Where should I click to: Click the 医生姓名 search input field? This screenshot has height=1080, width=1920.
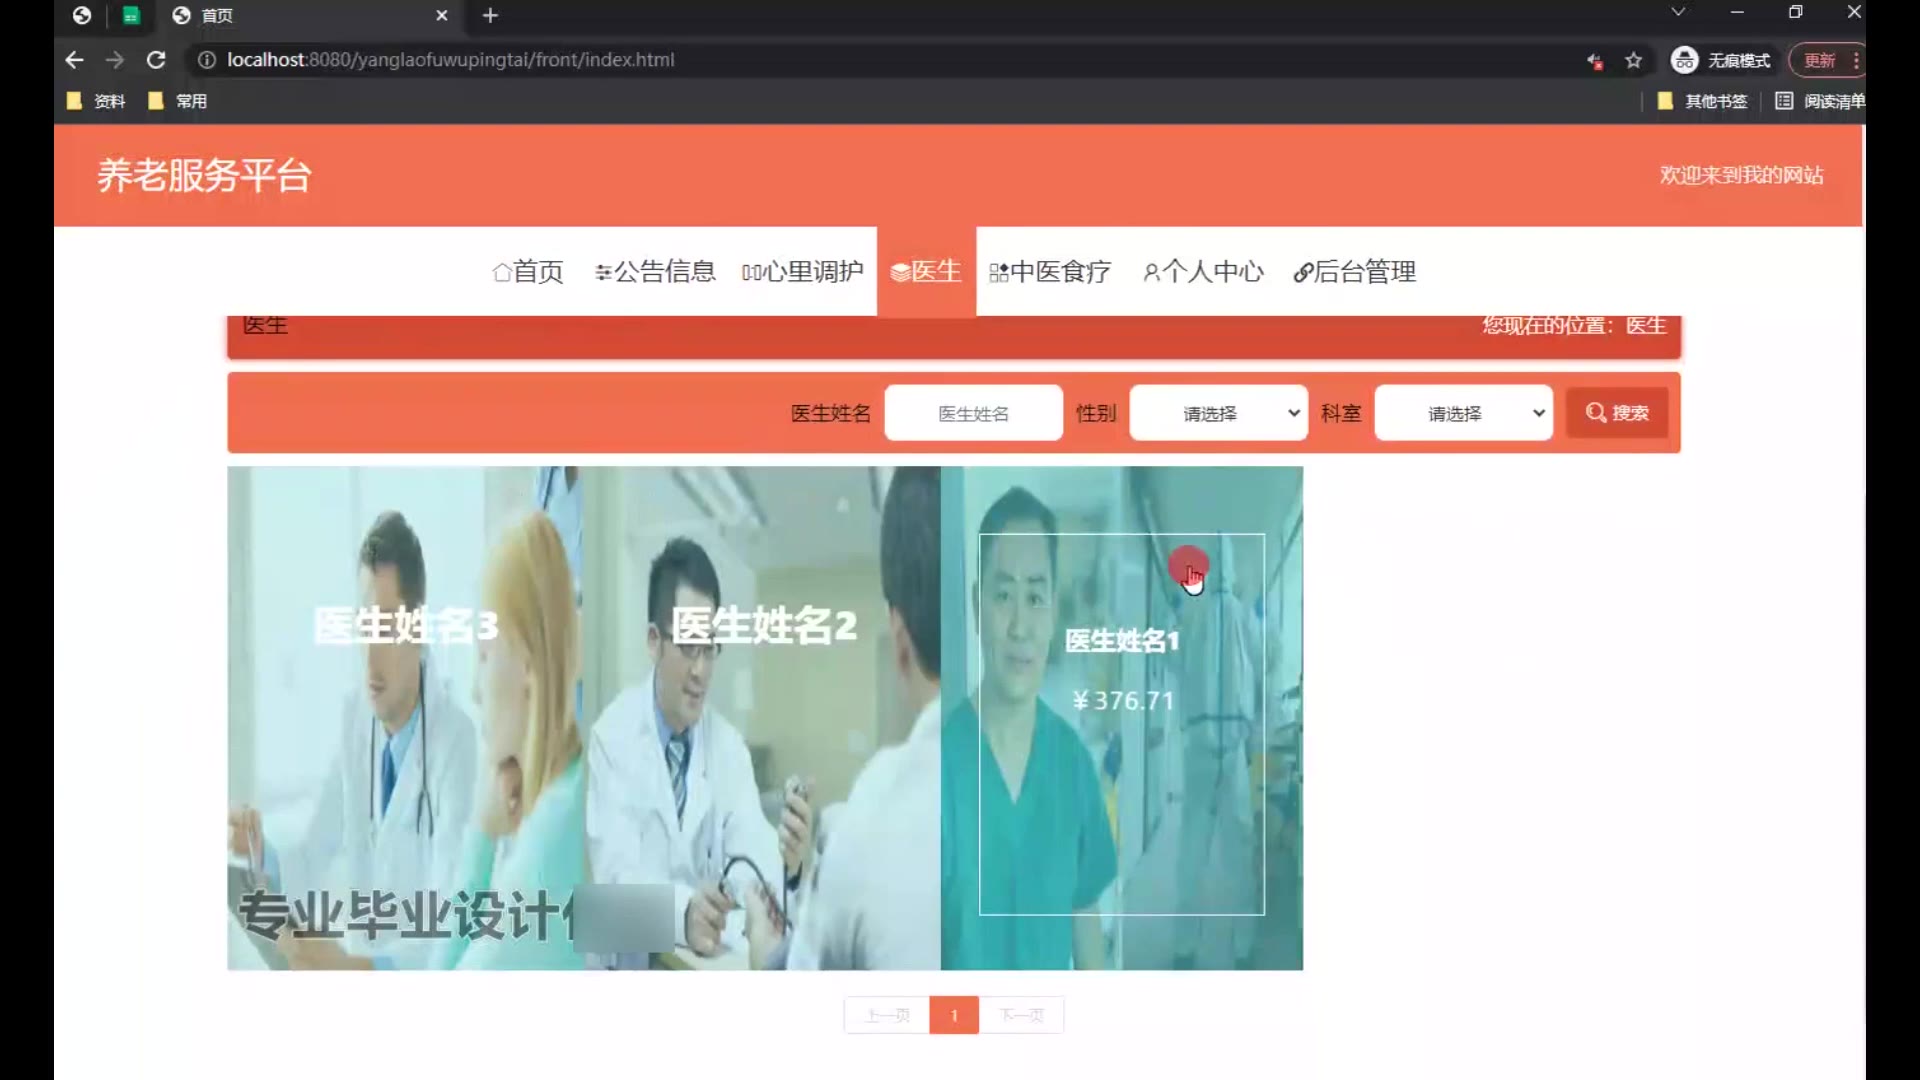[973, 413]
